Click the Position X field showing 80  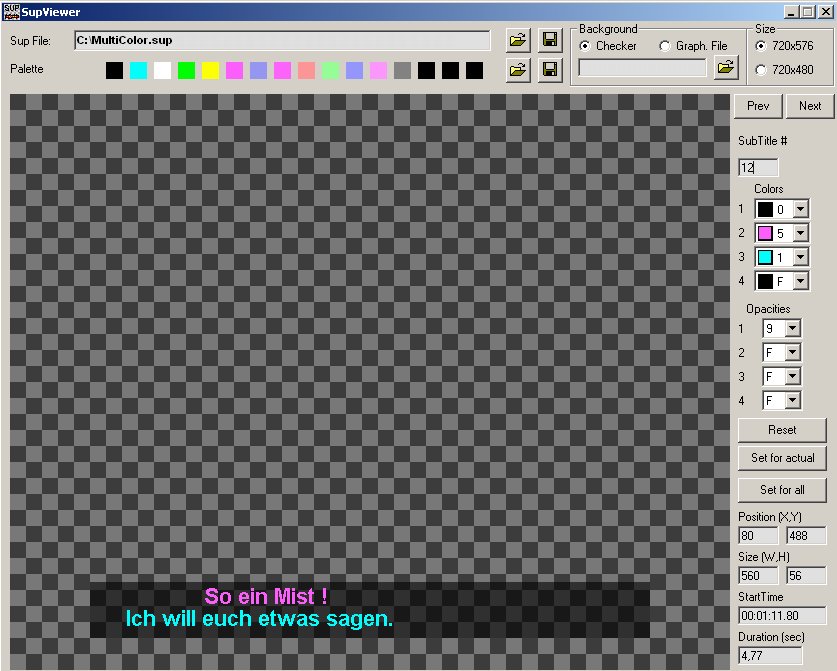pos(758,535)
